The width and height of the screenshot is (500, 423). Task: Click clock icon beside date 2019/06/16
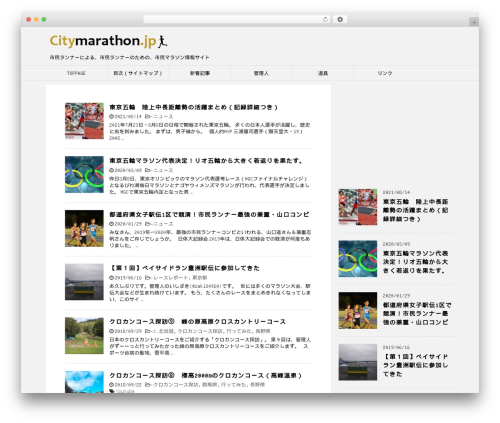111,278
